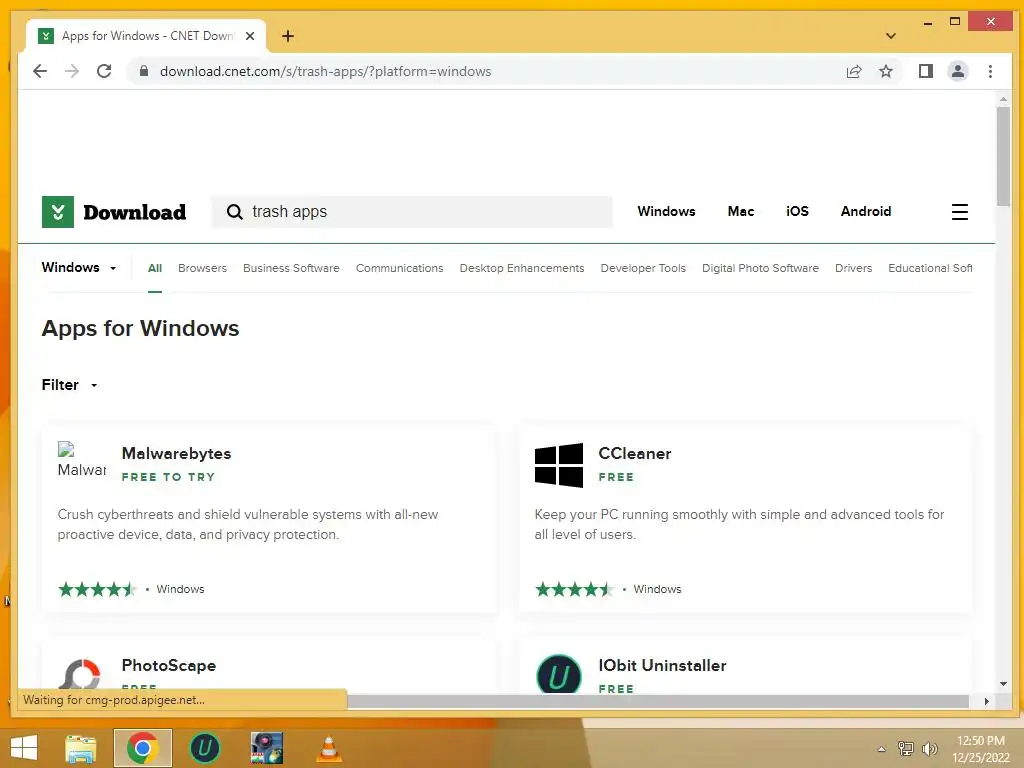
Task: Open the Windows Start button
Action: (x=24, y=748)
